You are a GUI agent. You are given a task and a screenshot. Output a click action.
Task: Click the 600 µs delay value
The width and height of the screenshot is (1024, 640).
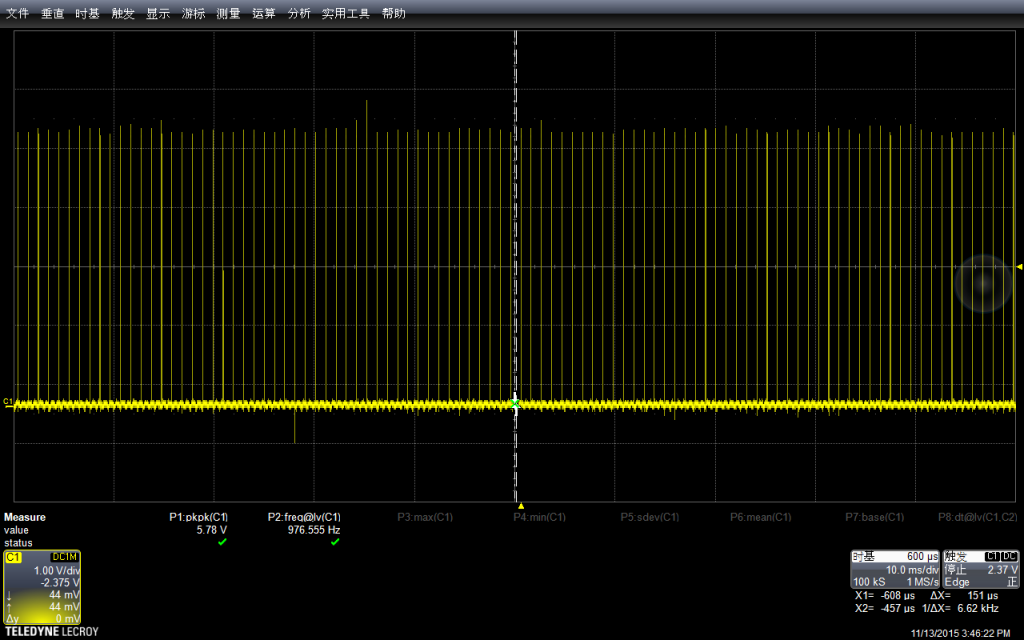pos(922,556)
